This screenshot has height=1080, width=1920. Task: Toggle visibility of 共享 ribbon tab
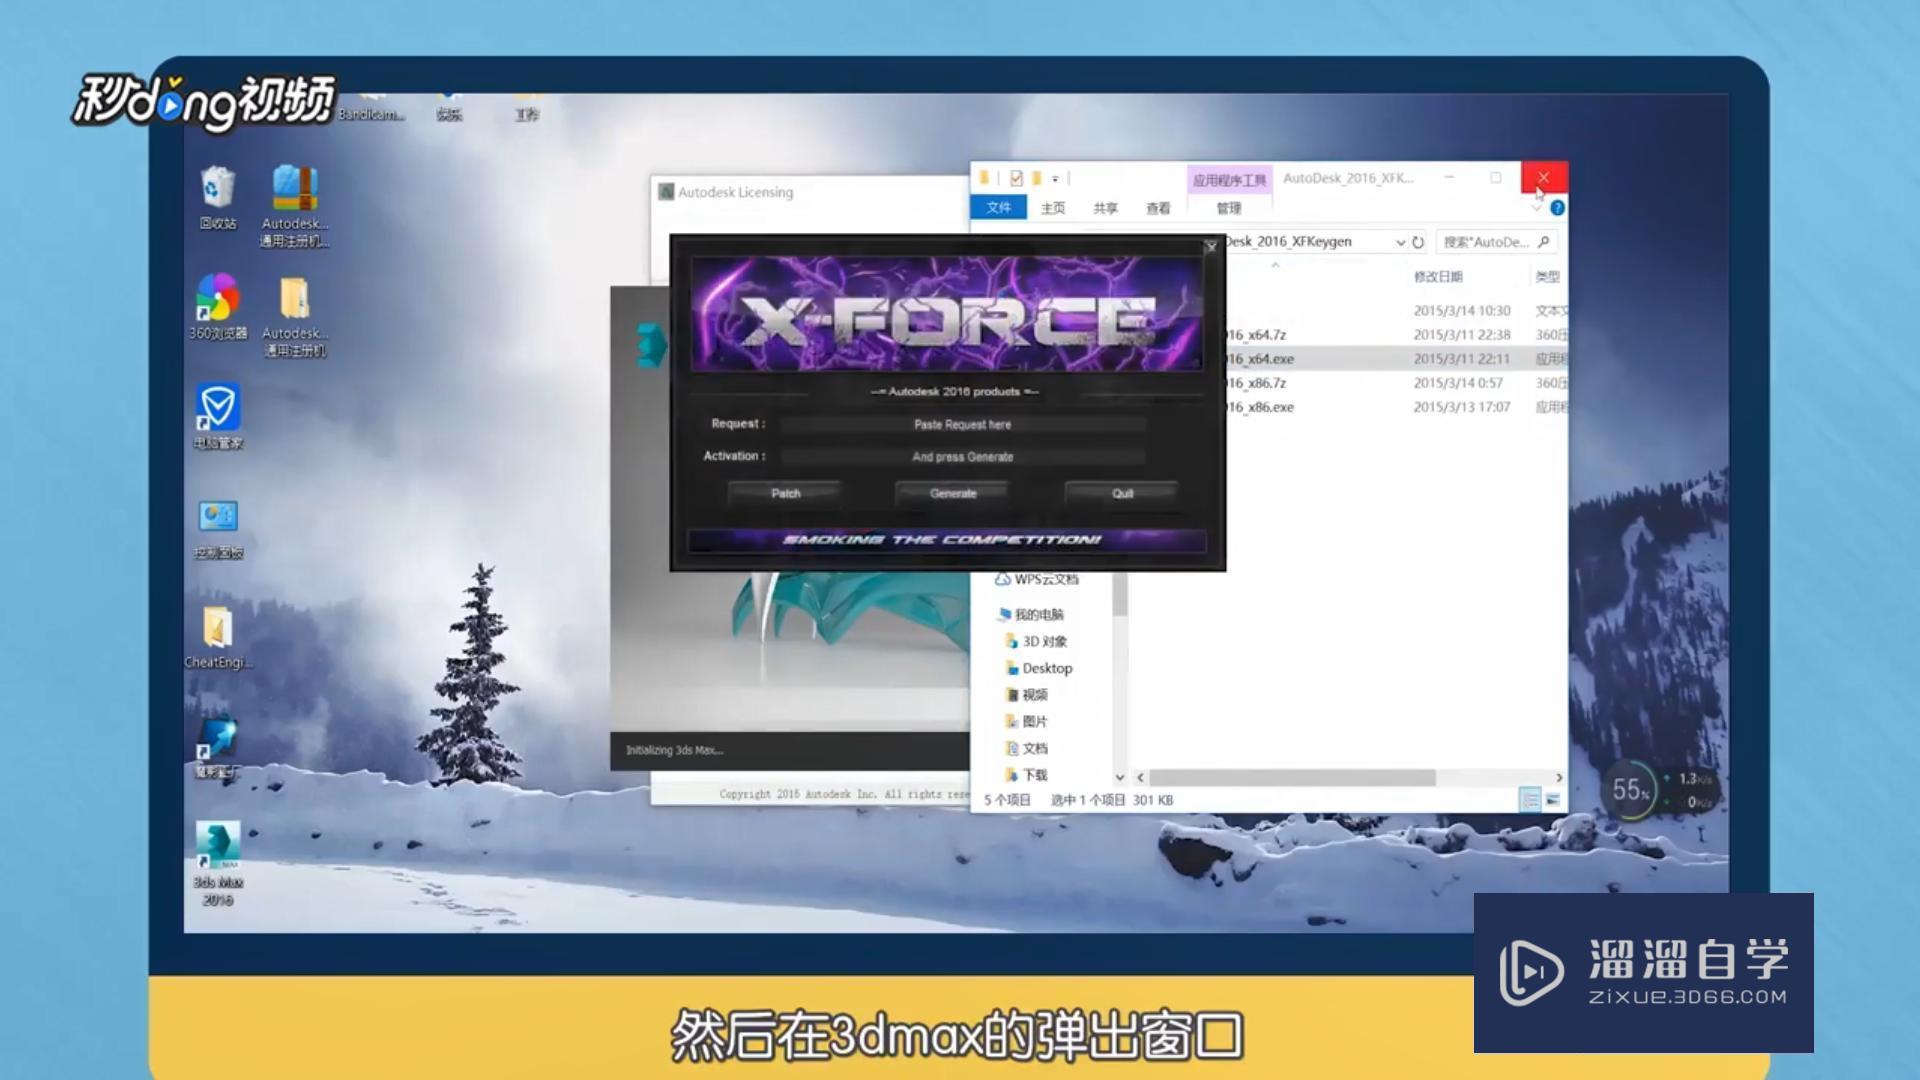(1105, 208)
